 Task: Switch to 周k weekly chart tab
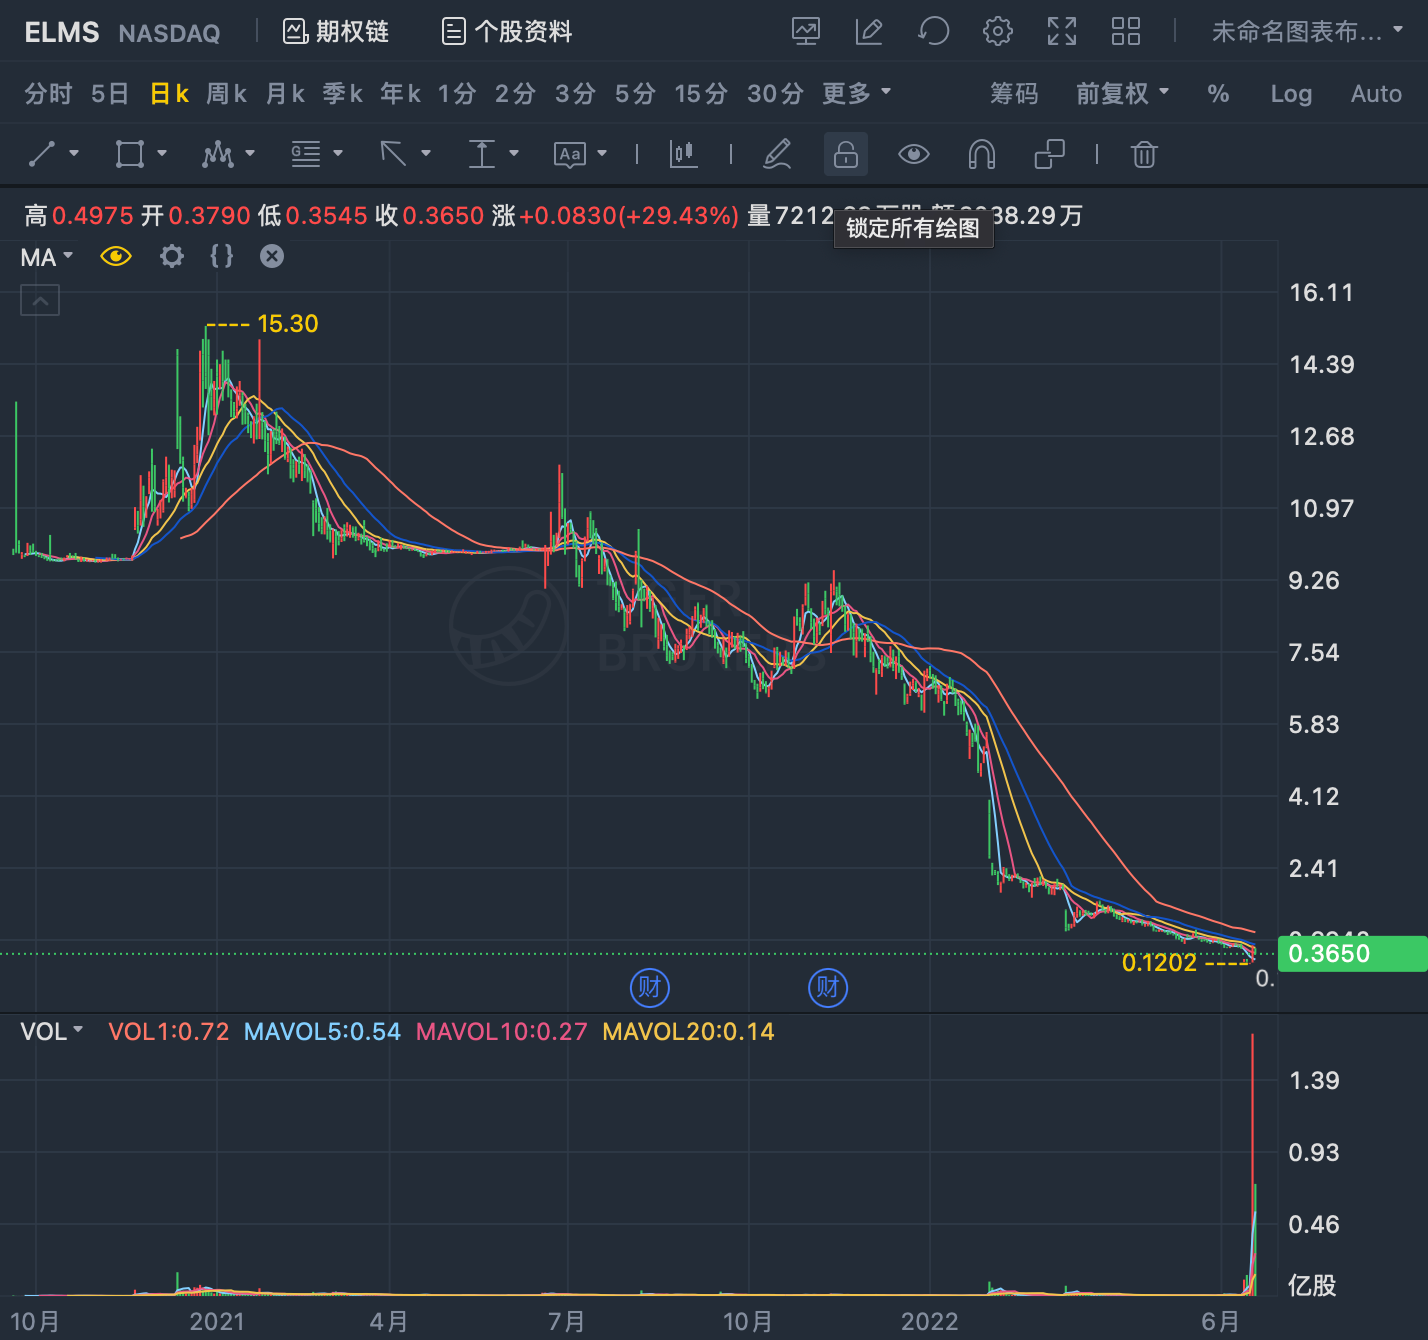226,93
